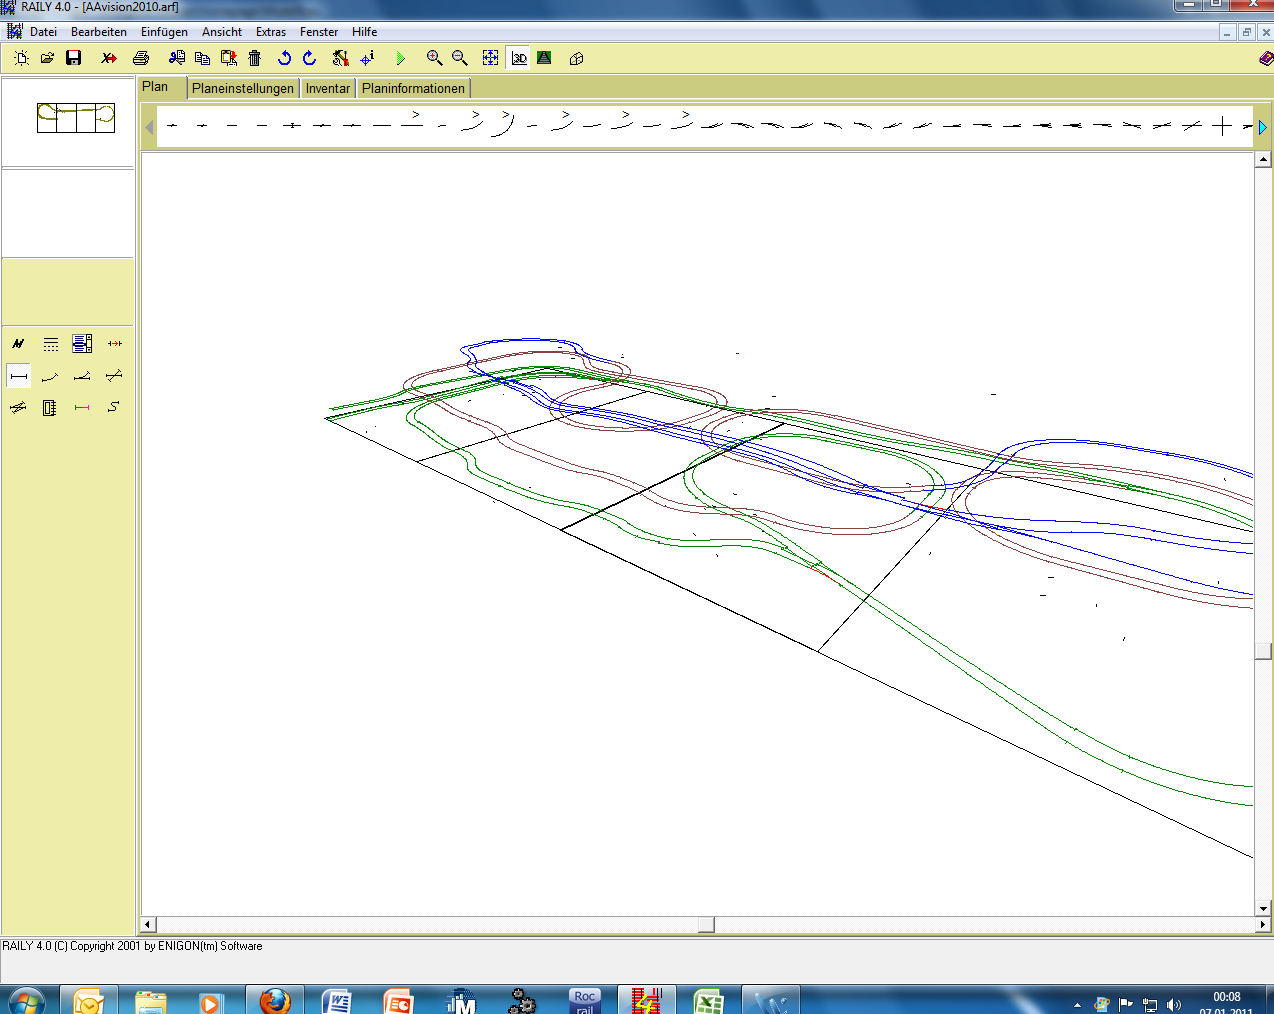Viewport: 1274px width, 1014px height.
Task: Click the green play simulation arrow
Action: (401, 58)
